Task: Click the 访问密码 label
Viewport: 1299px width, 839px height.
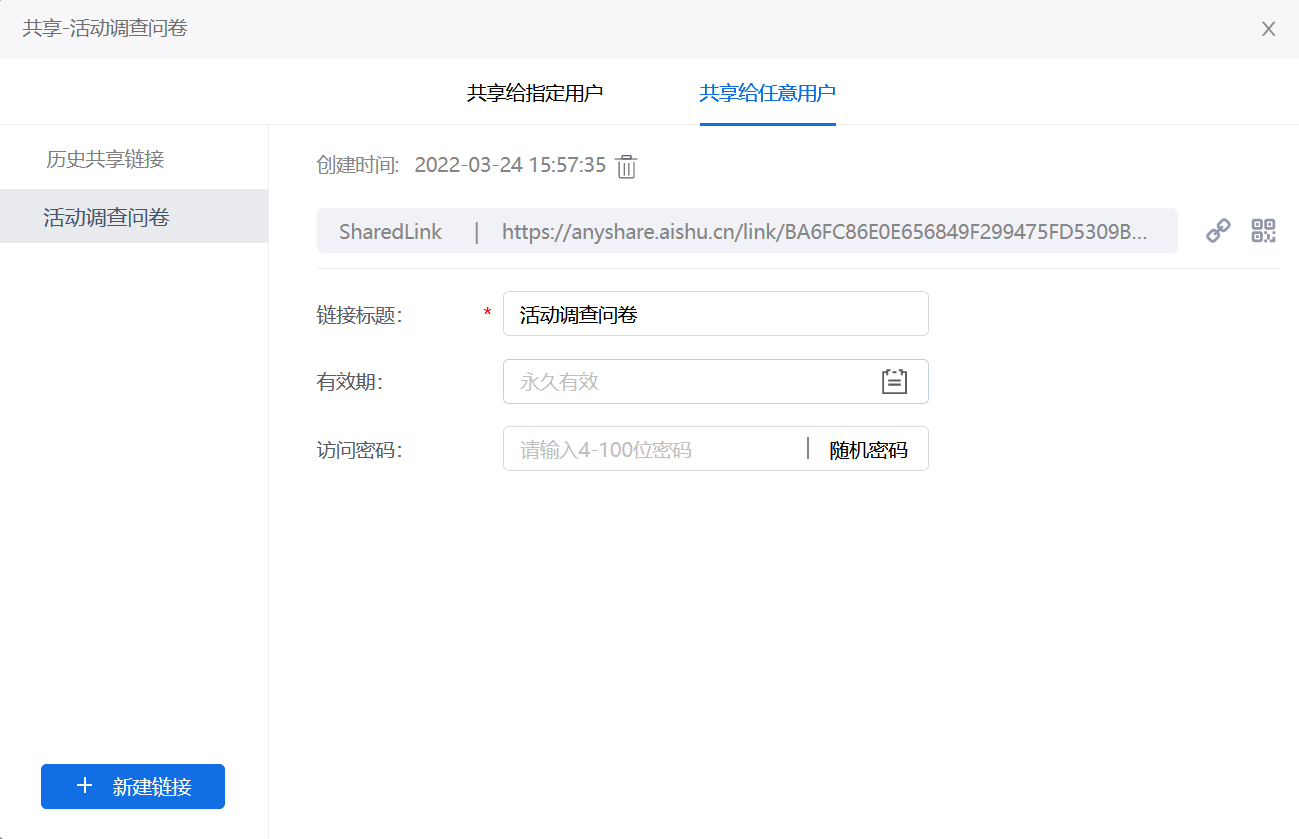Action: (x=359, y=450)
